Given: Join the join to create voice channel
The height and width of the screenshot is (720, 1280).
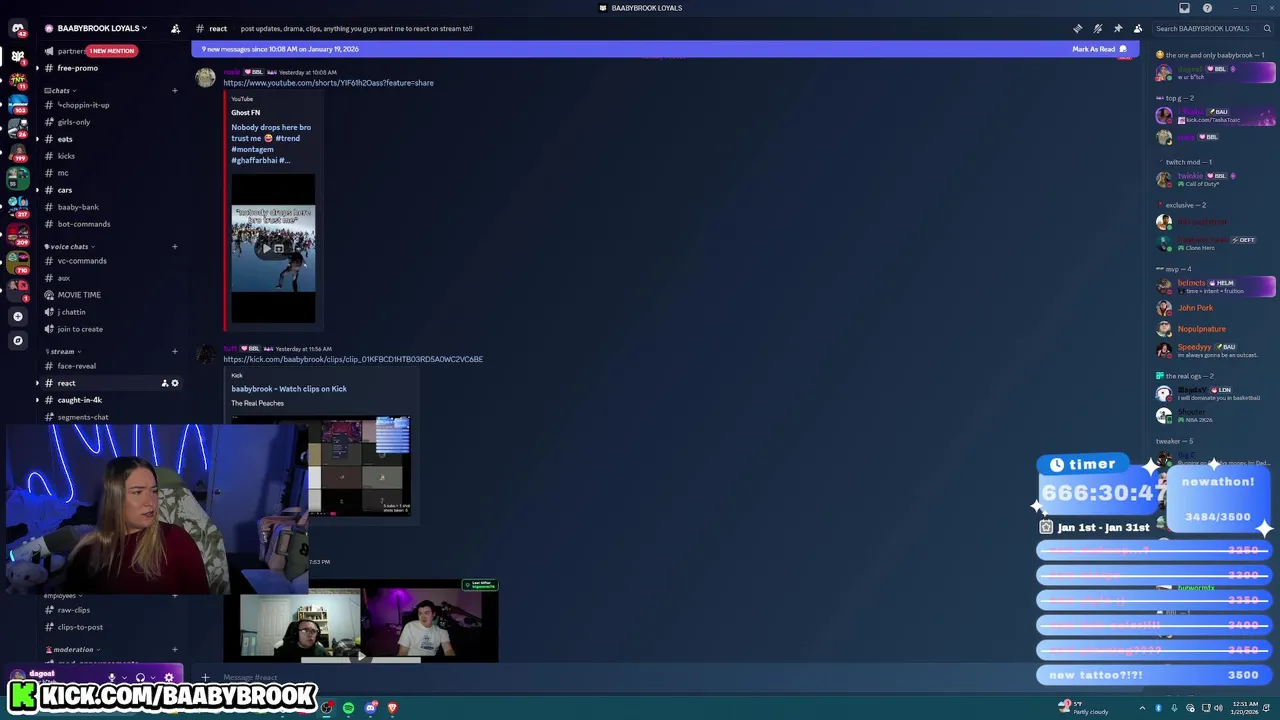Looking at the screenshot, I should click(x=80, y=329).
